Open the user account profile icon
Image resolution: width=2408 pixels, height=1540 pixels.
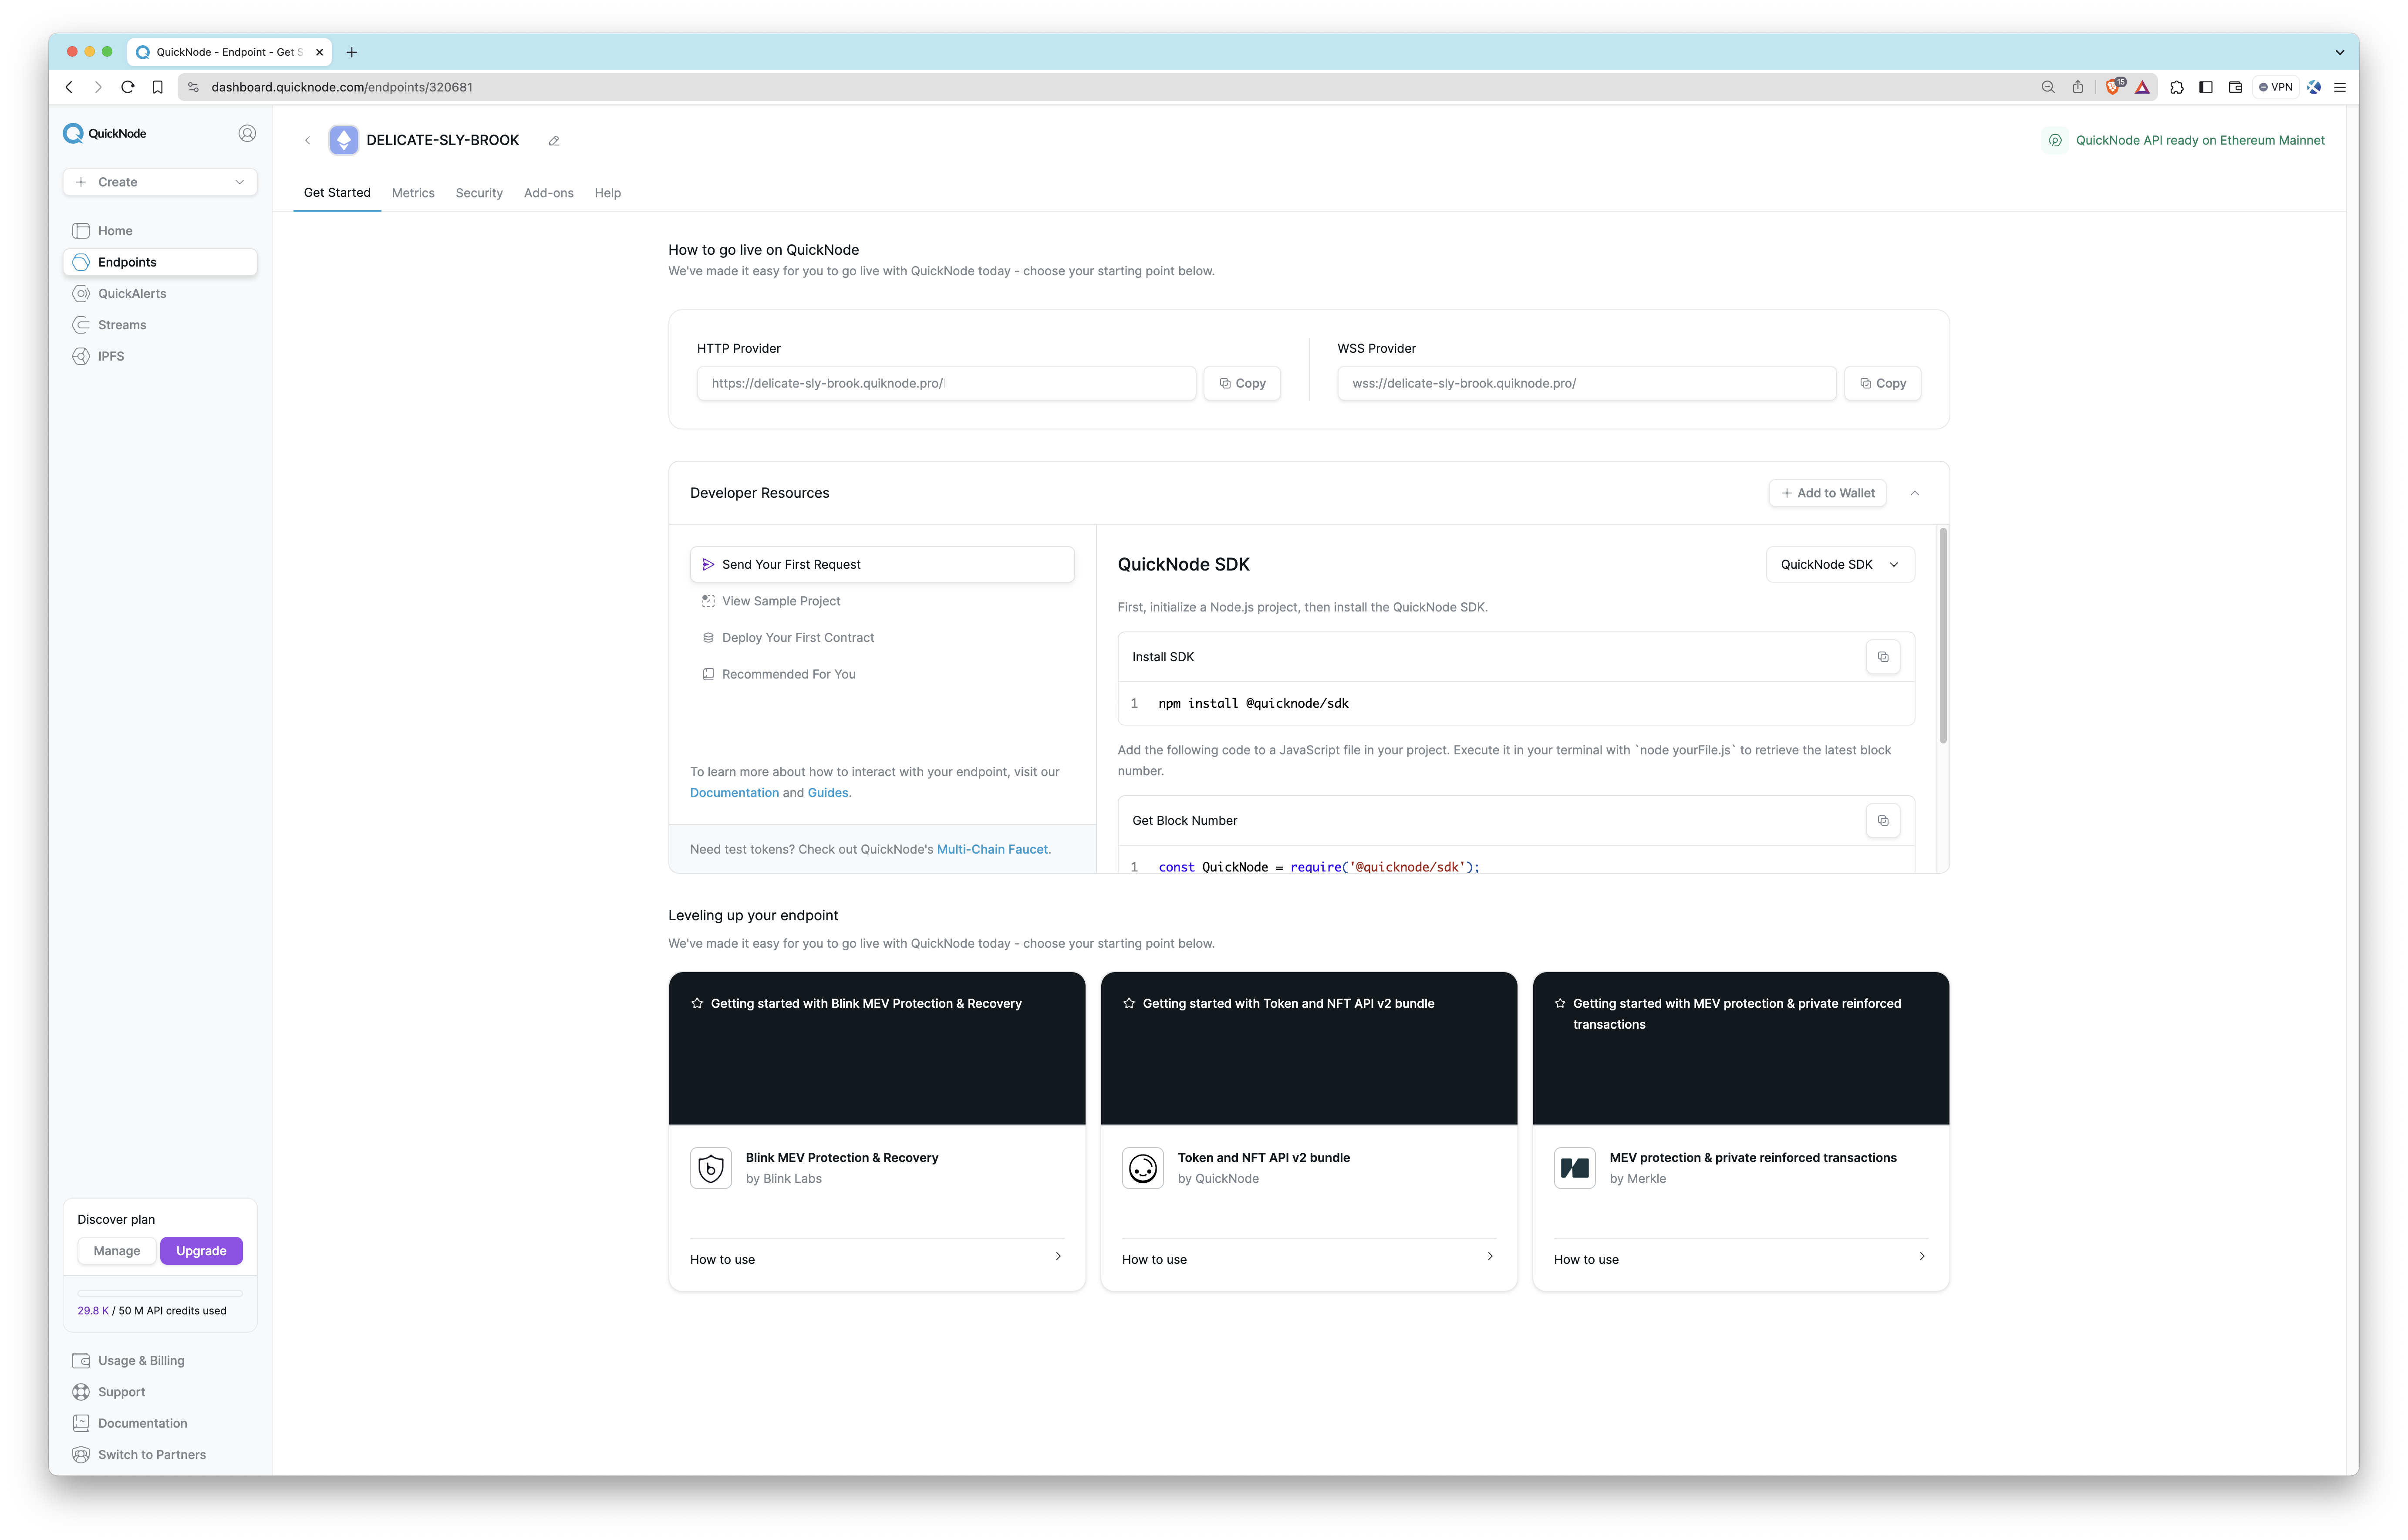(x=247, y=133)
